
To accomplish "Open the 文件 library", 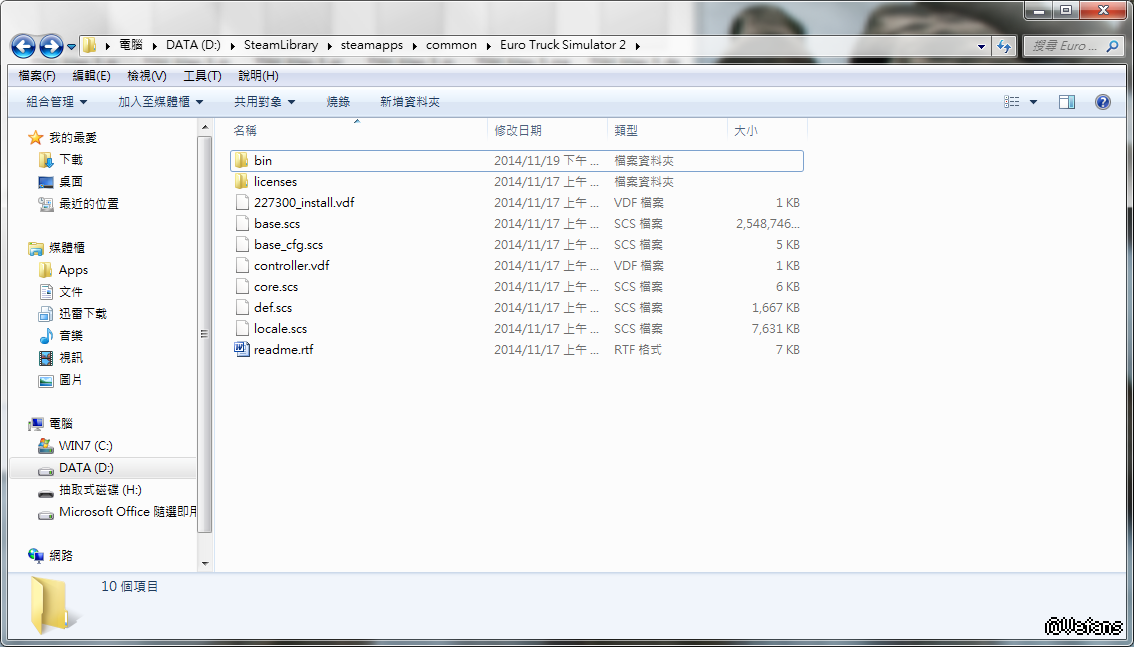I will tap(71, 292).
